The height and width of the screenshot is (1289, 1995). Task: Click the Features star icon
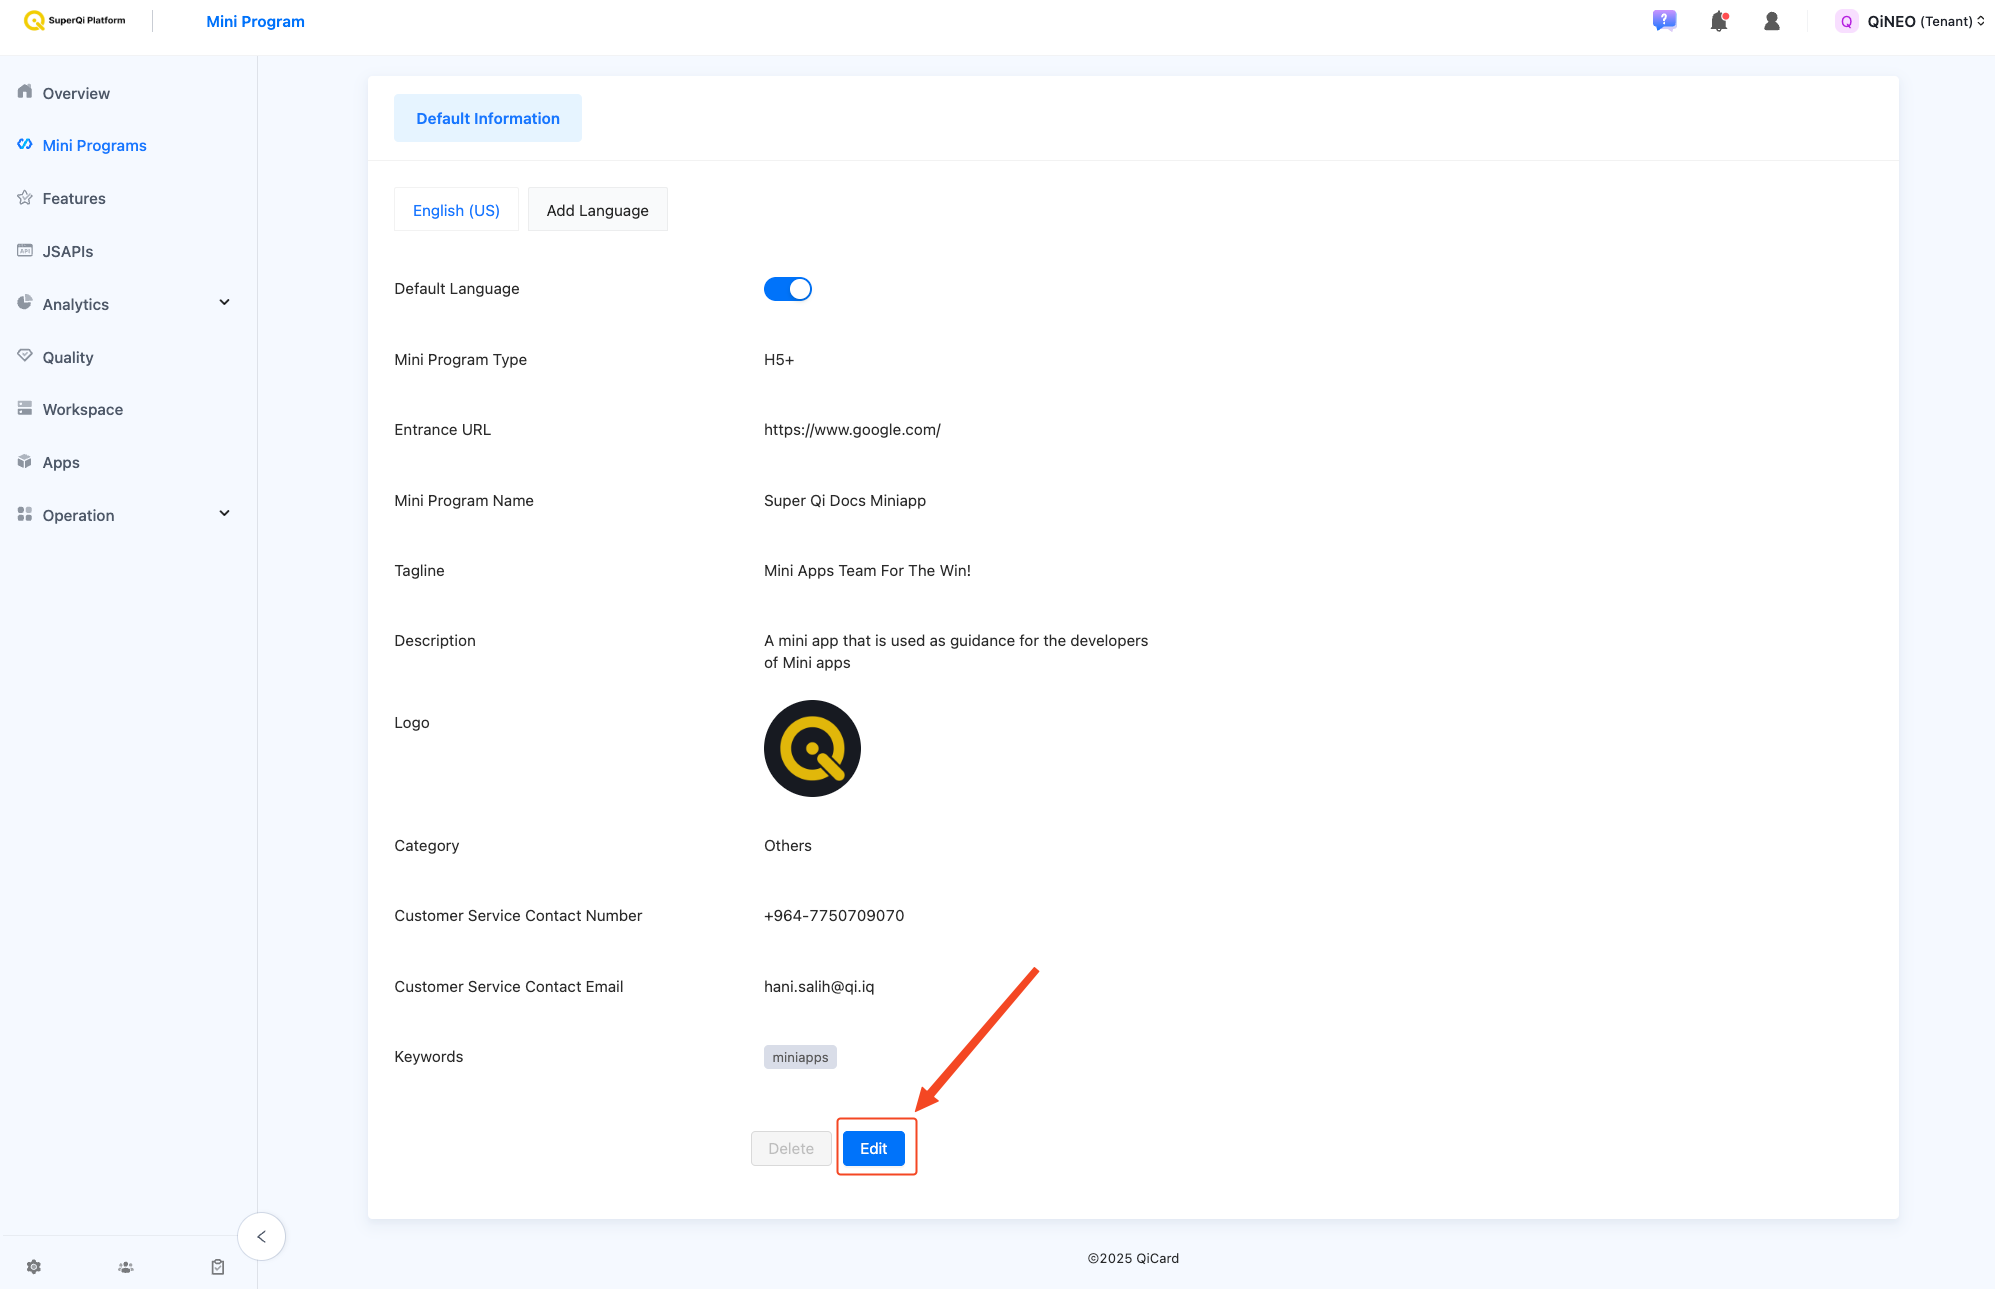point(25,197)
